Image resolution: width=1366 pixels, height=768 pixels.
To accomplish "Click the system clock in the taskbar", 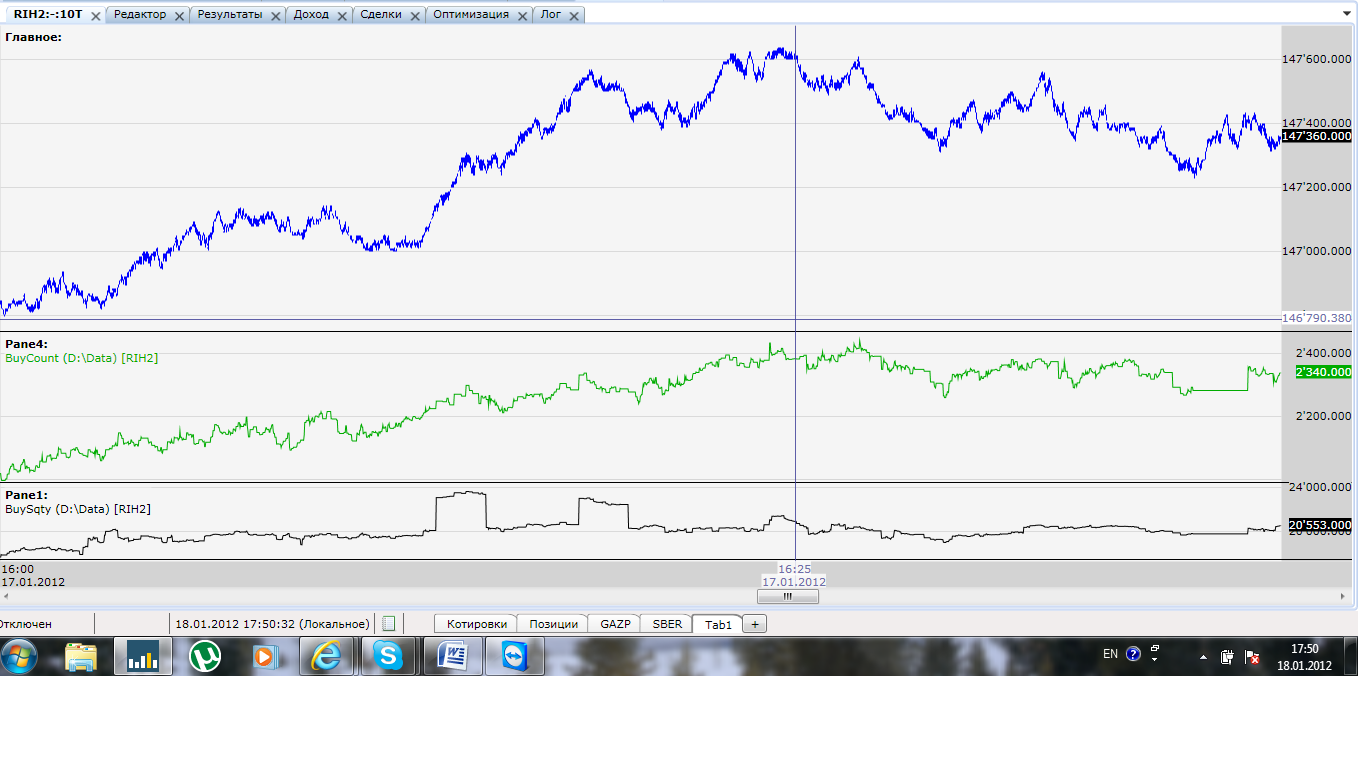I will (1304, 657).
